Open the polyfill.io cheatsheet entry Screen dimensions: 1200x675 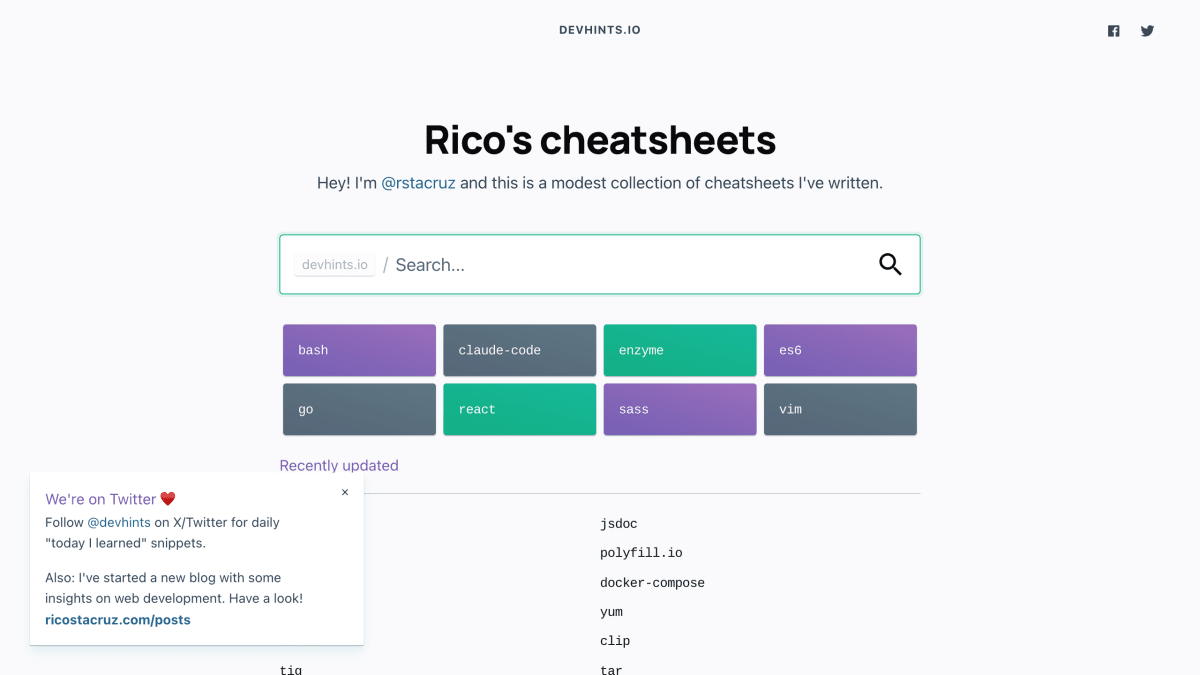[641, 553]
